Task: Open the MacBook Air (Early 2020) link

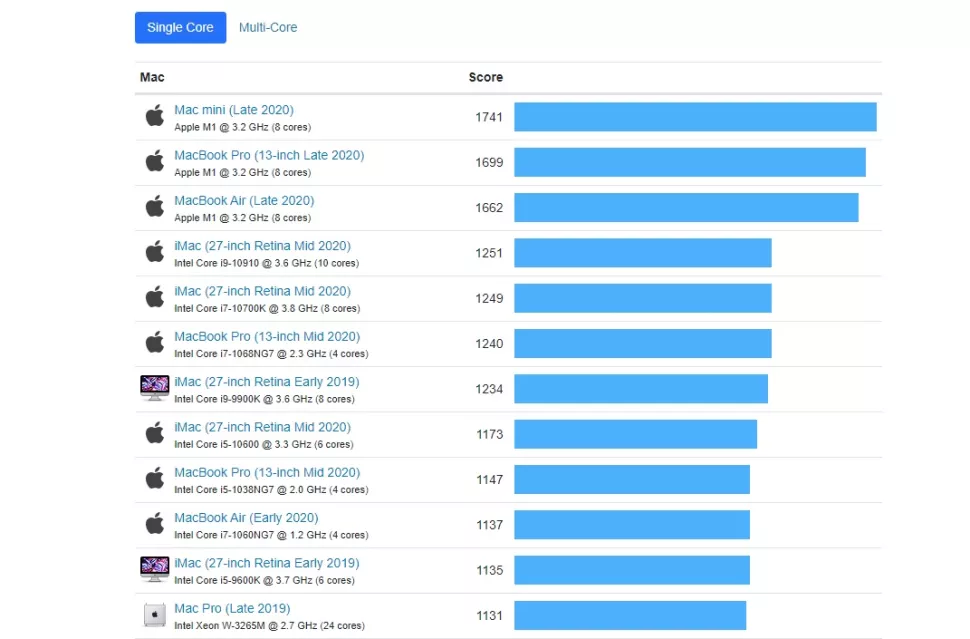Action: (246, 518)
